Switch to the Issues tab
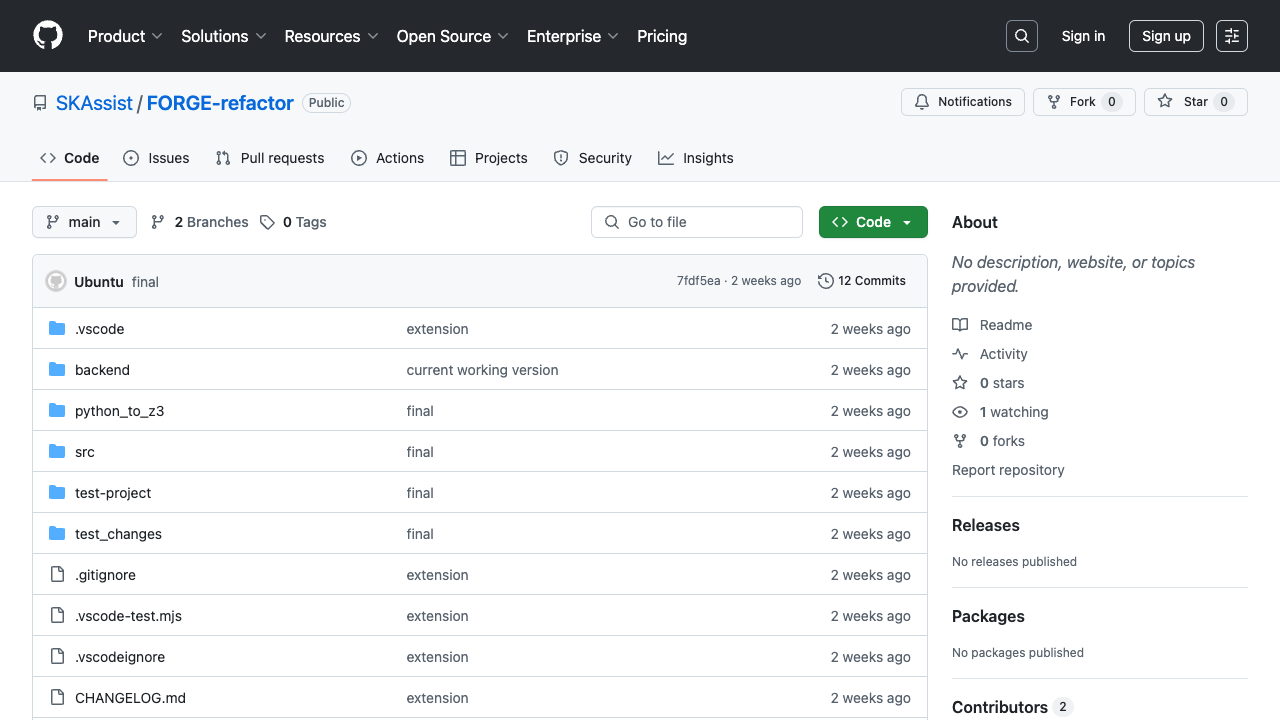This screenshot has height=720, width=1280. pyautogui.click(x=156, y=158)
